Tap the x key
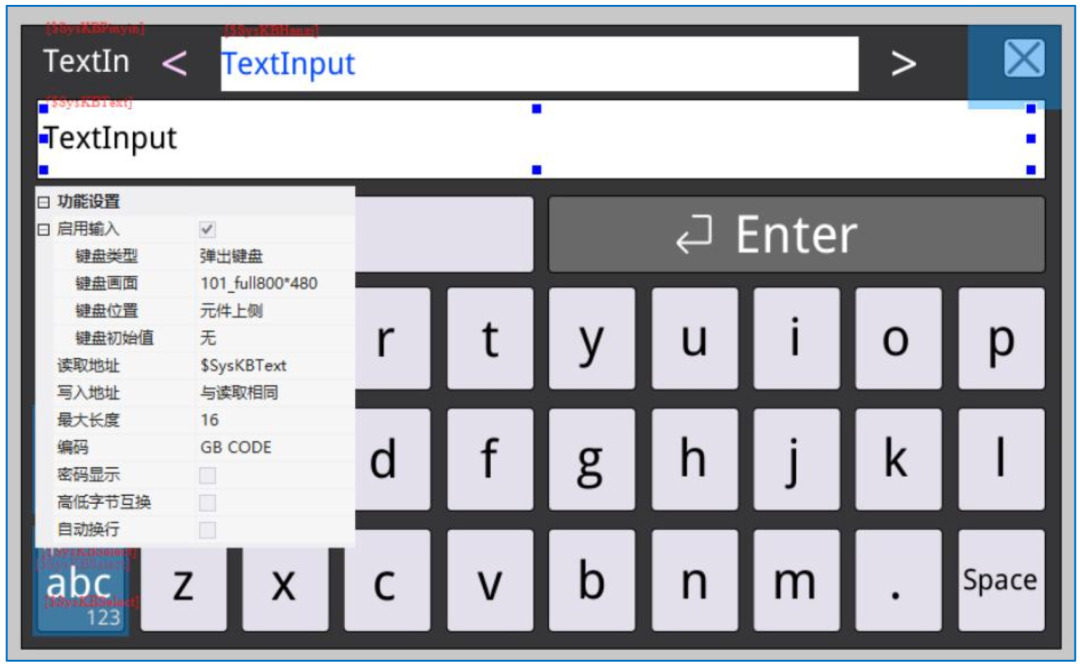This screenshot has width=1080, height=671. [285, 589]
